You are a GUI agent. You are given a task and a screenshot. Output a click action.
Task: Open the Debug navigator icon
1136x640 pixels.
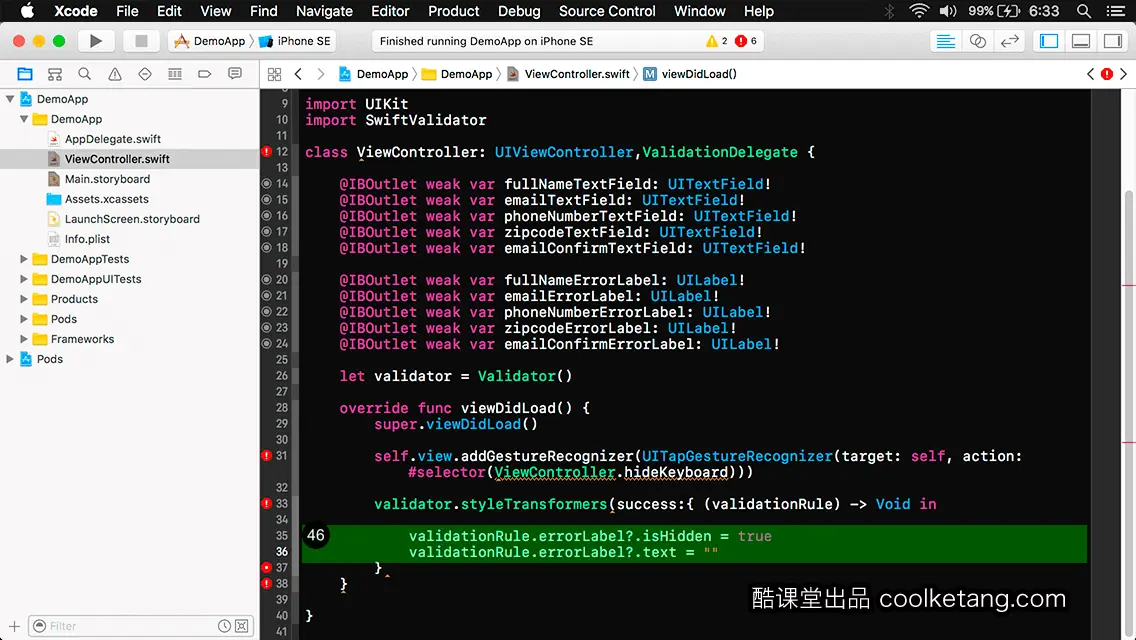pos(175,74)
